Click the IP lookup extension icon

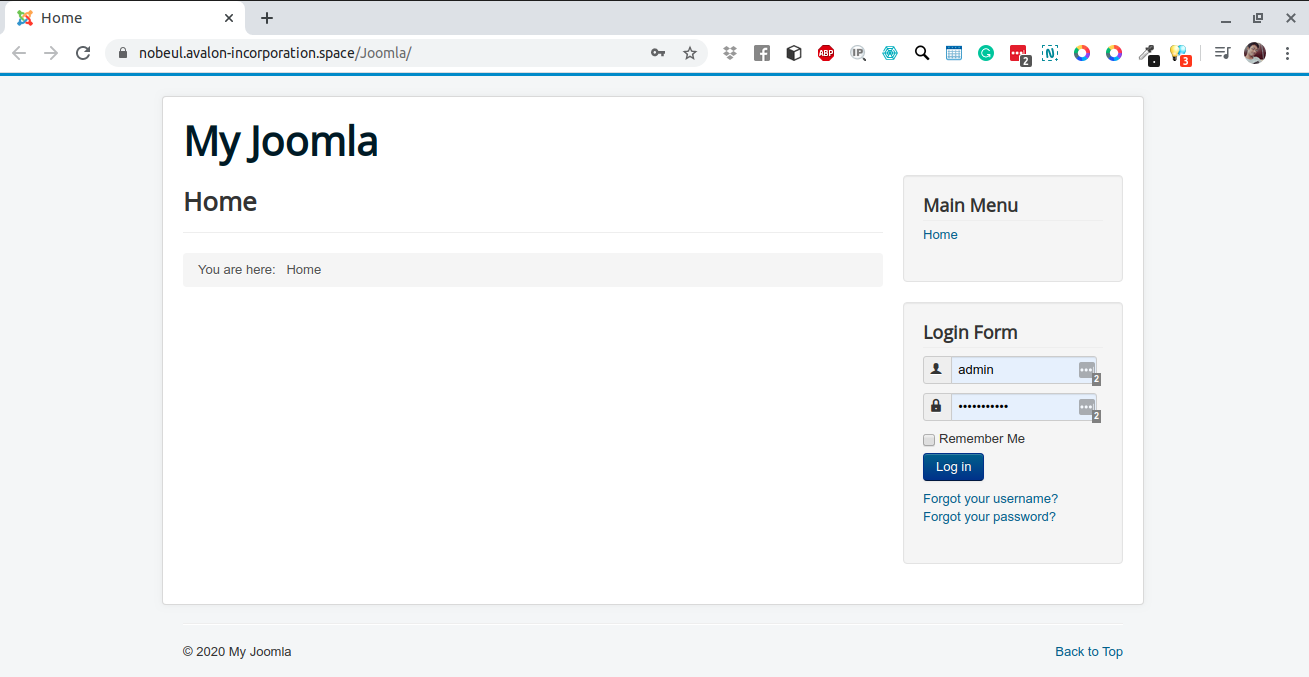[858, 53]
